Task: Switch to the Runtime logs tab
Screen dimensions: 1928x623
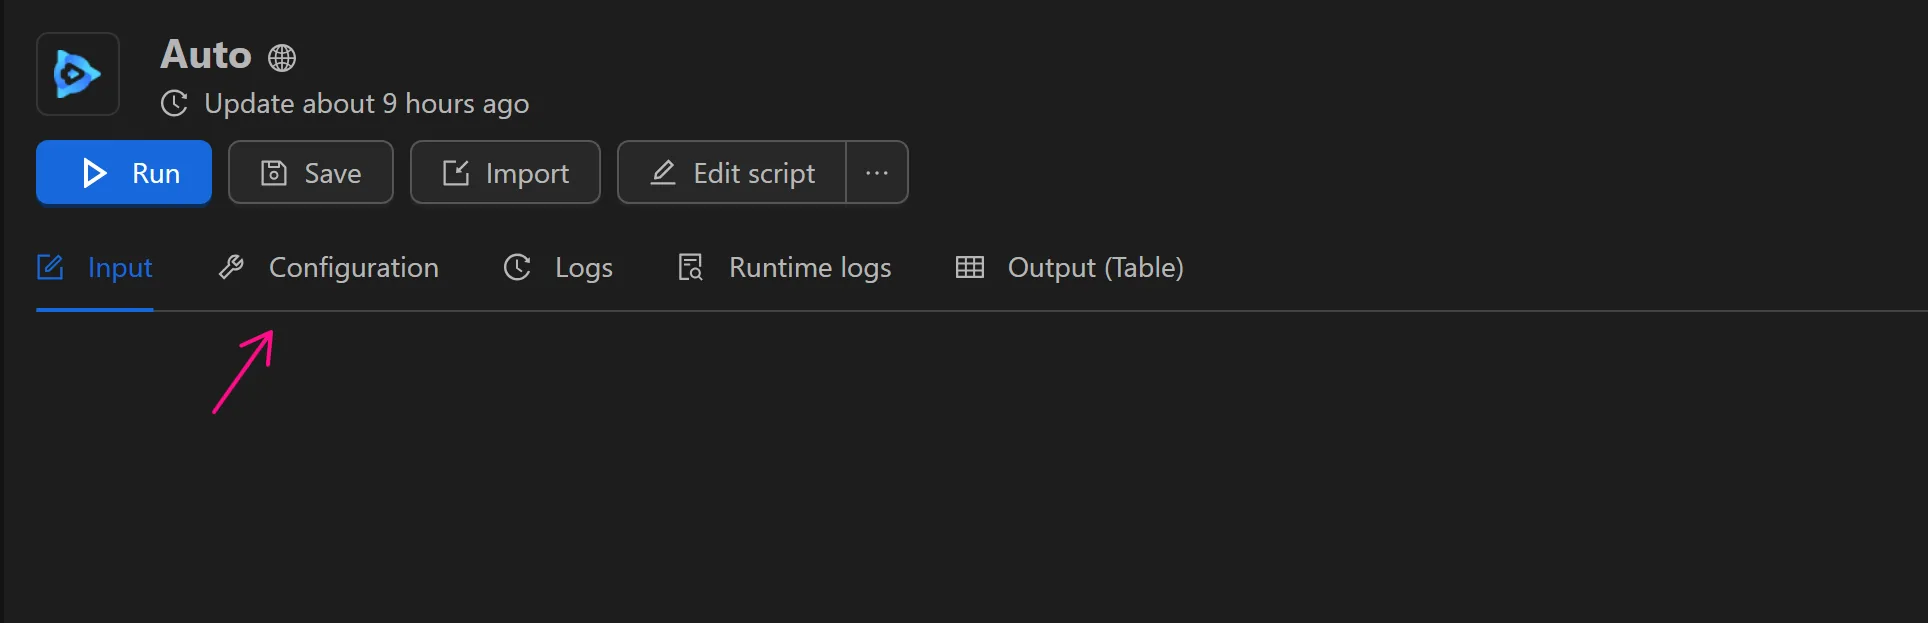Action: click(x=810, y=267)
